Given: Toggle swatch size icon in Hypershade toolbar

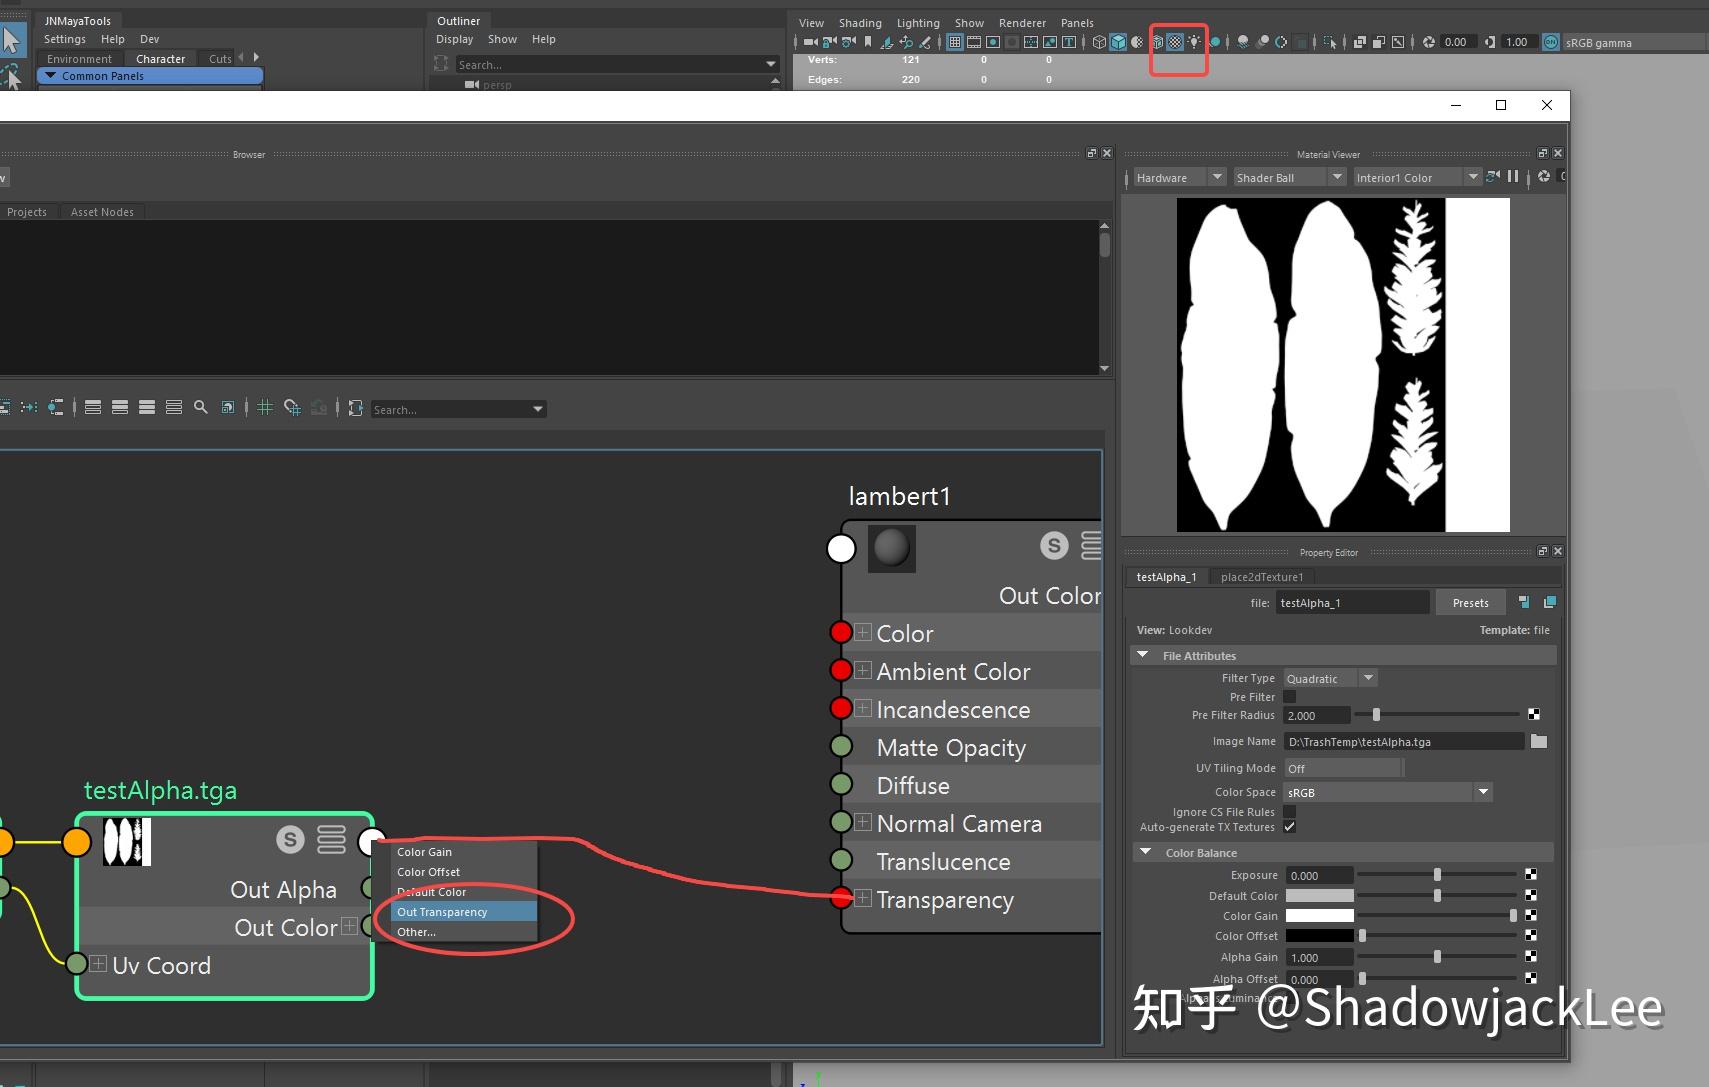Looking at the screenshot, I should [228, 407].
